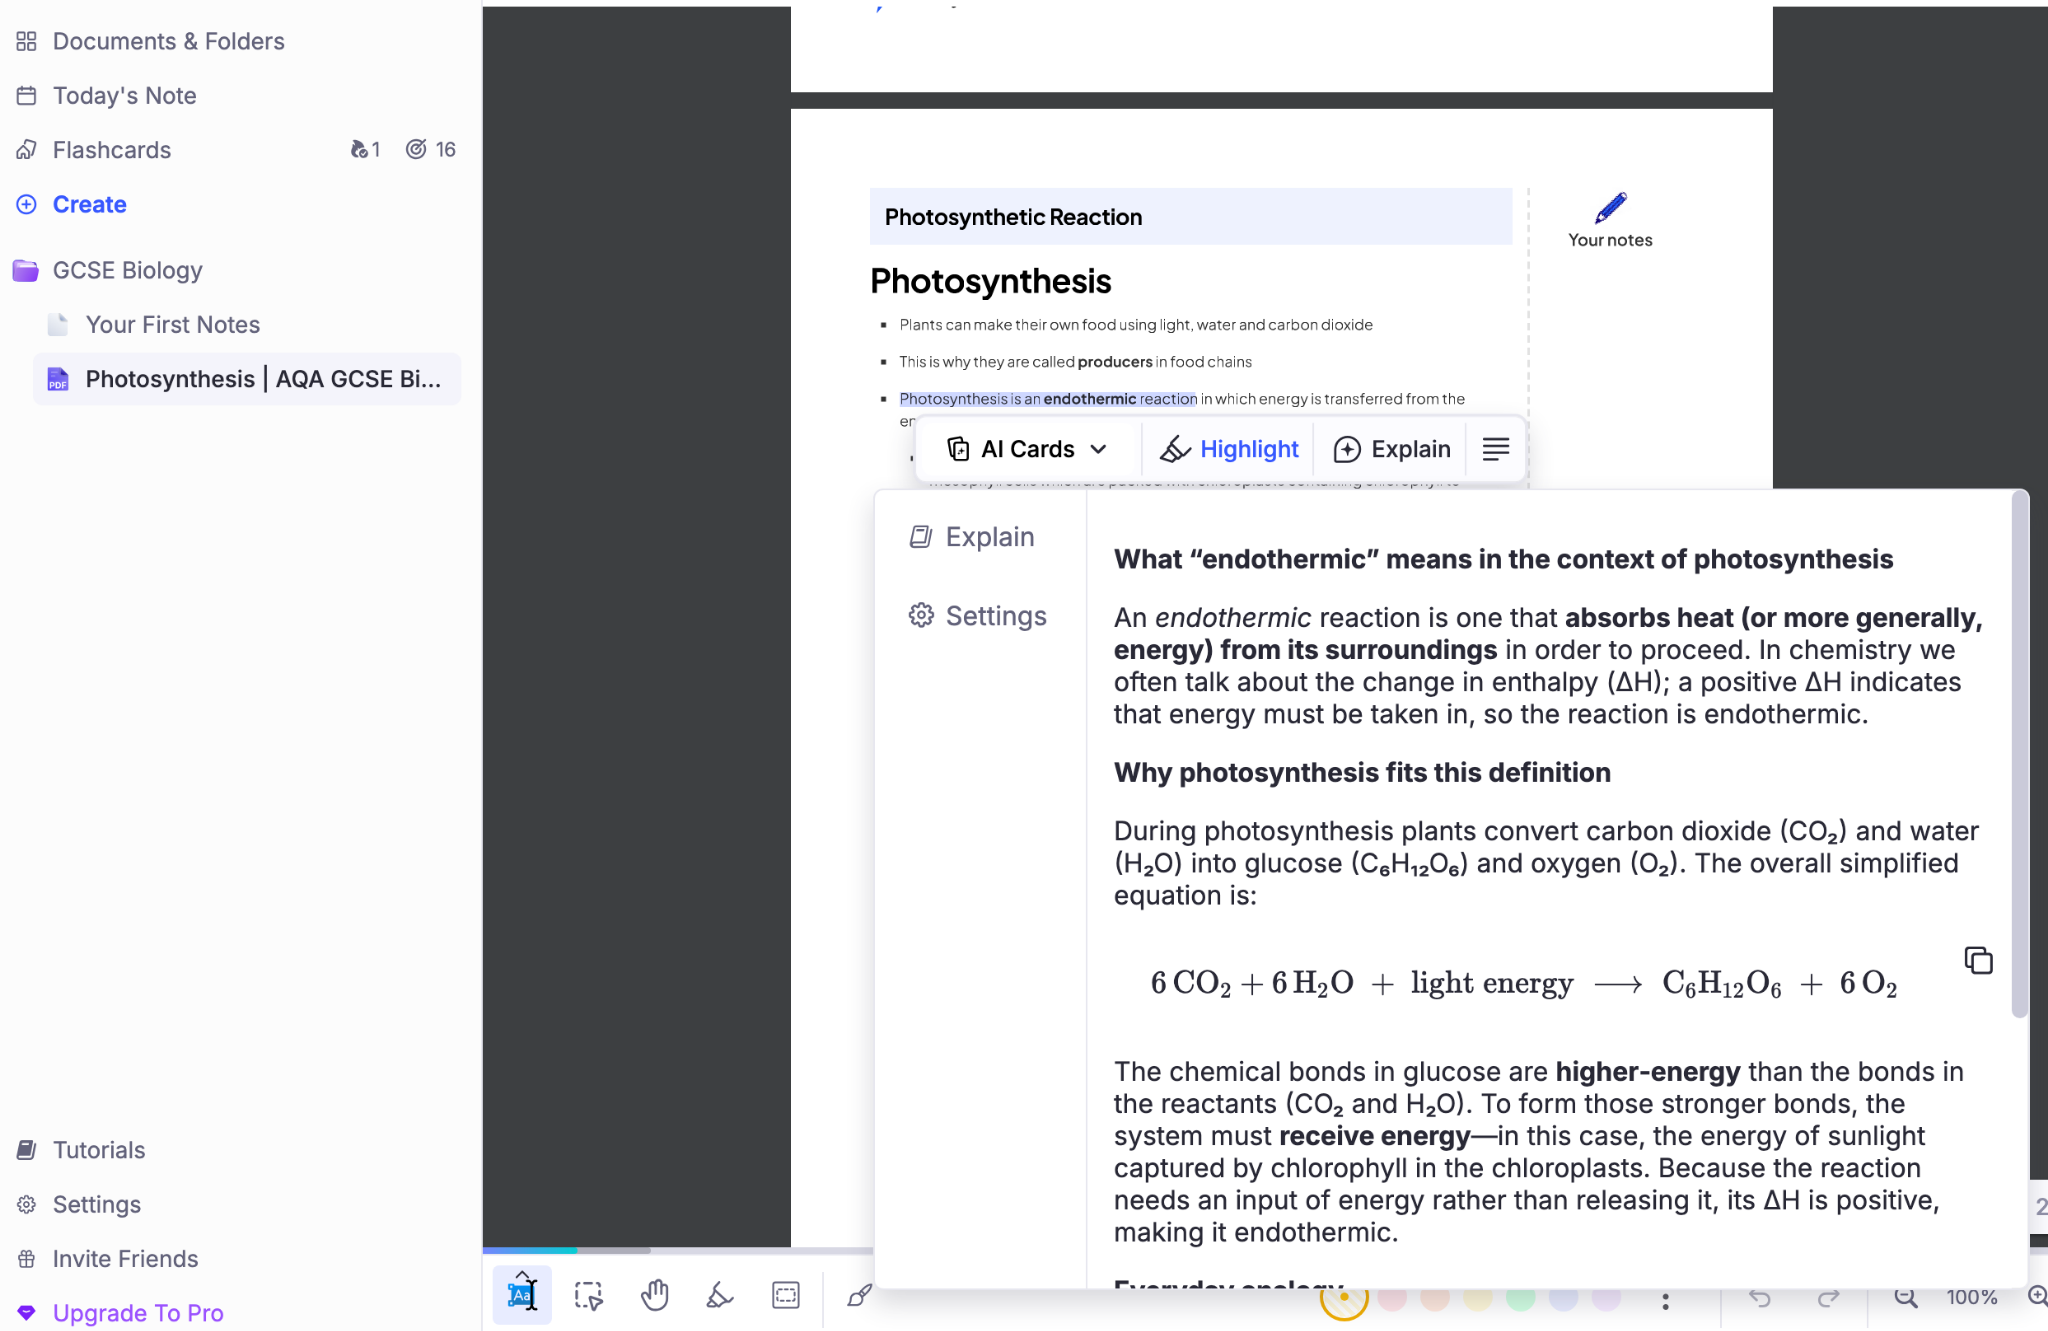Click Invite Friends

(125, 1259)
